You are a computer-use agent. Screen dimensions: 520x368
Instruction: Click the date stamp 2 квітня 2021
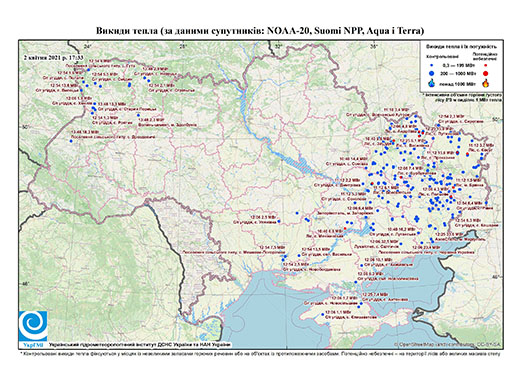click(x=53, y=57)
